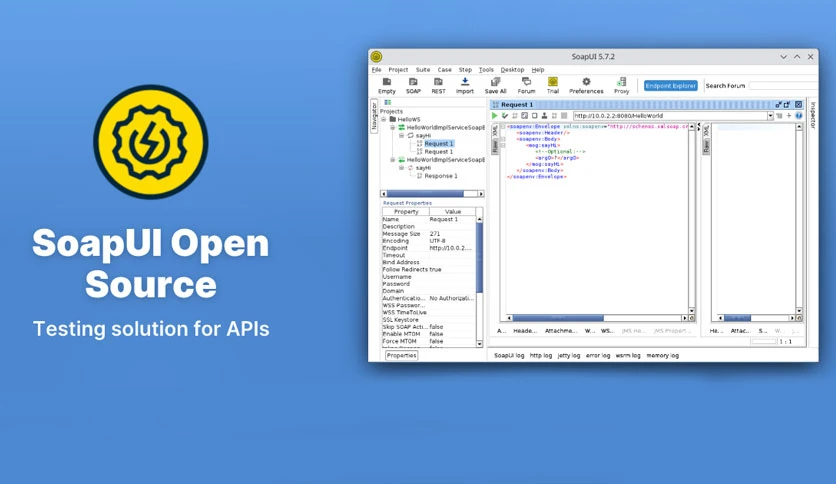Click the green checkmark add-to-TestCase icon

point(505,116)
